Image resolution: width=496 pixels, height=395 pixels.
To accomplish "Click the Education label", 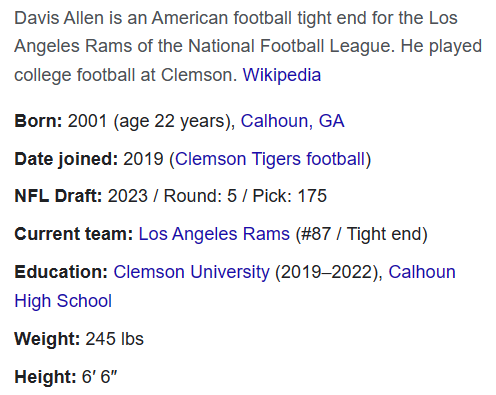I will (61, 272).
